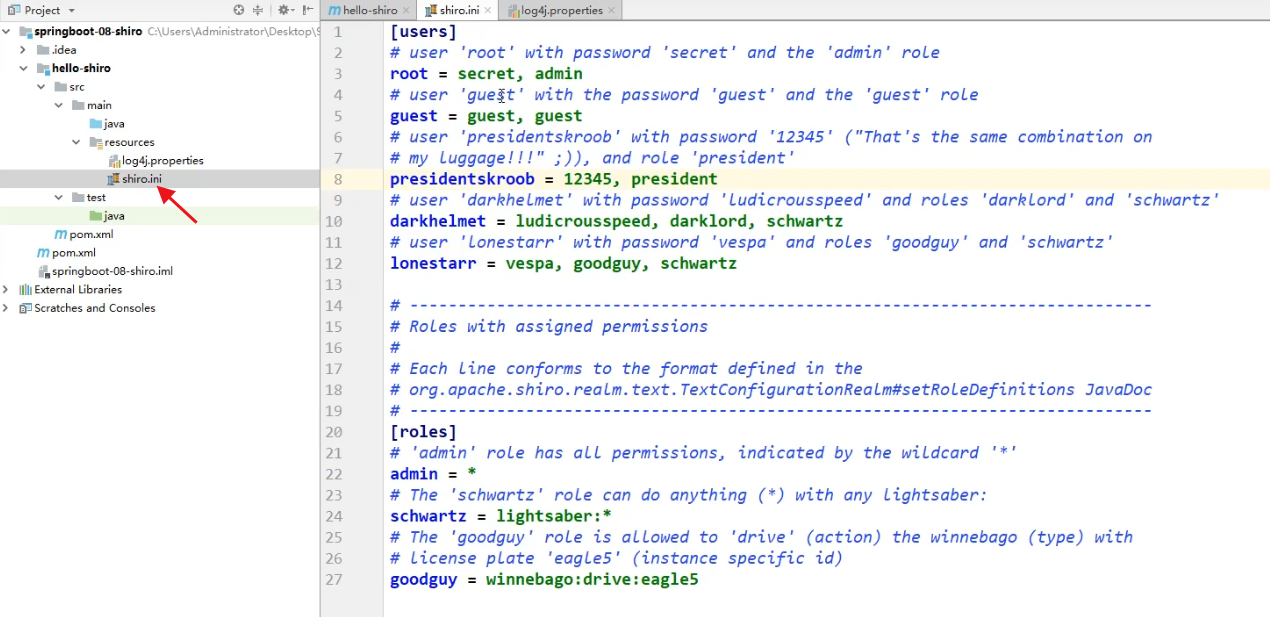This screenshot has height=617, width=1270.
Task: Select the java folder under test
Action: coord(114,216)
